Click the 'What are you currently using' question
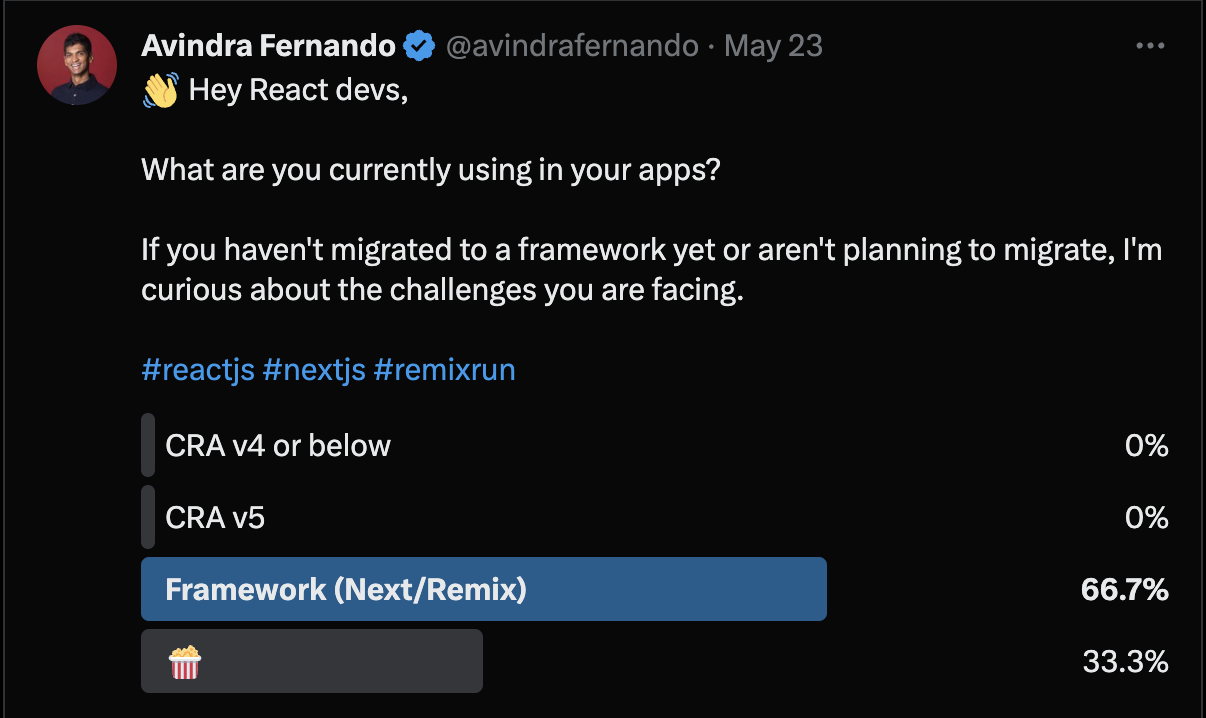Viewport: 1206px width, 718px height. (x=430, y=169)
